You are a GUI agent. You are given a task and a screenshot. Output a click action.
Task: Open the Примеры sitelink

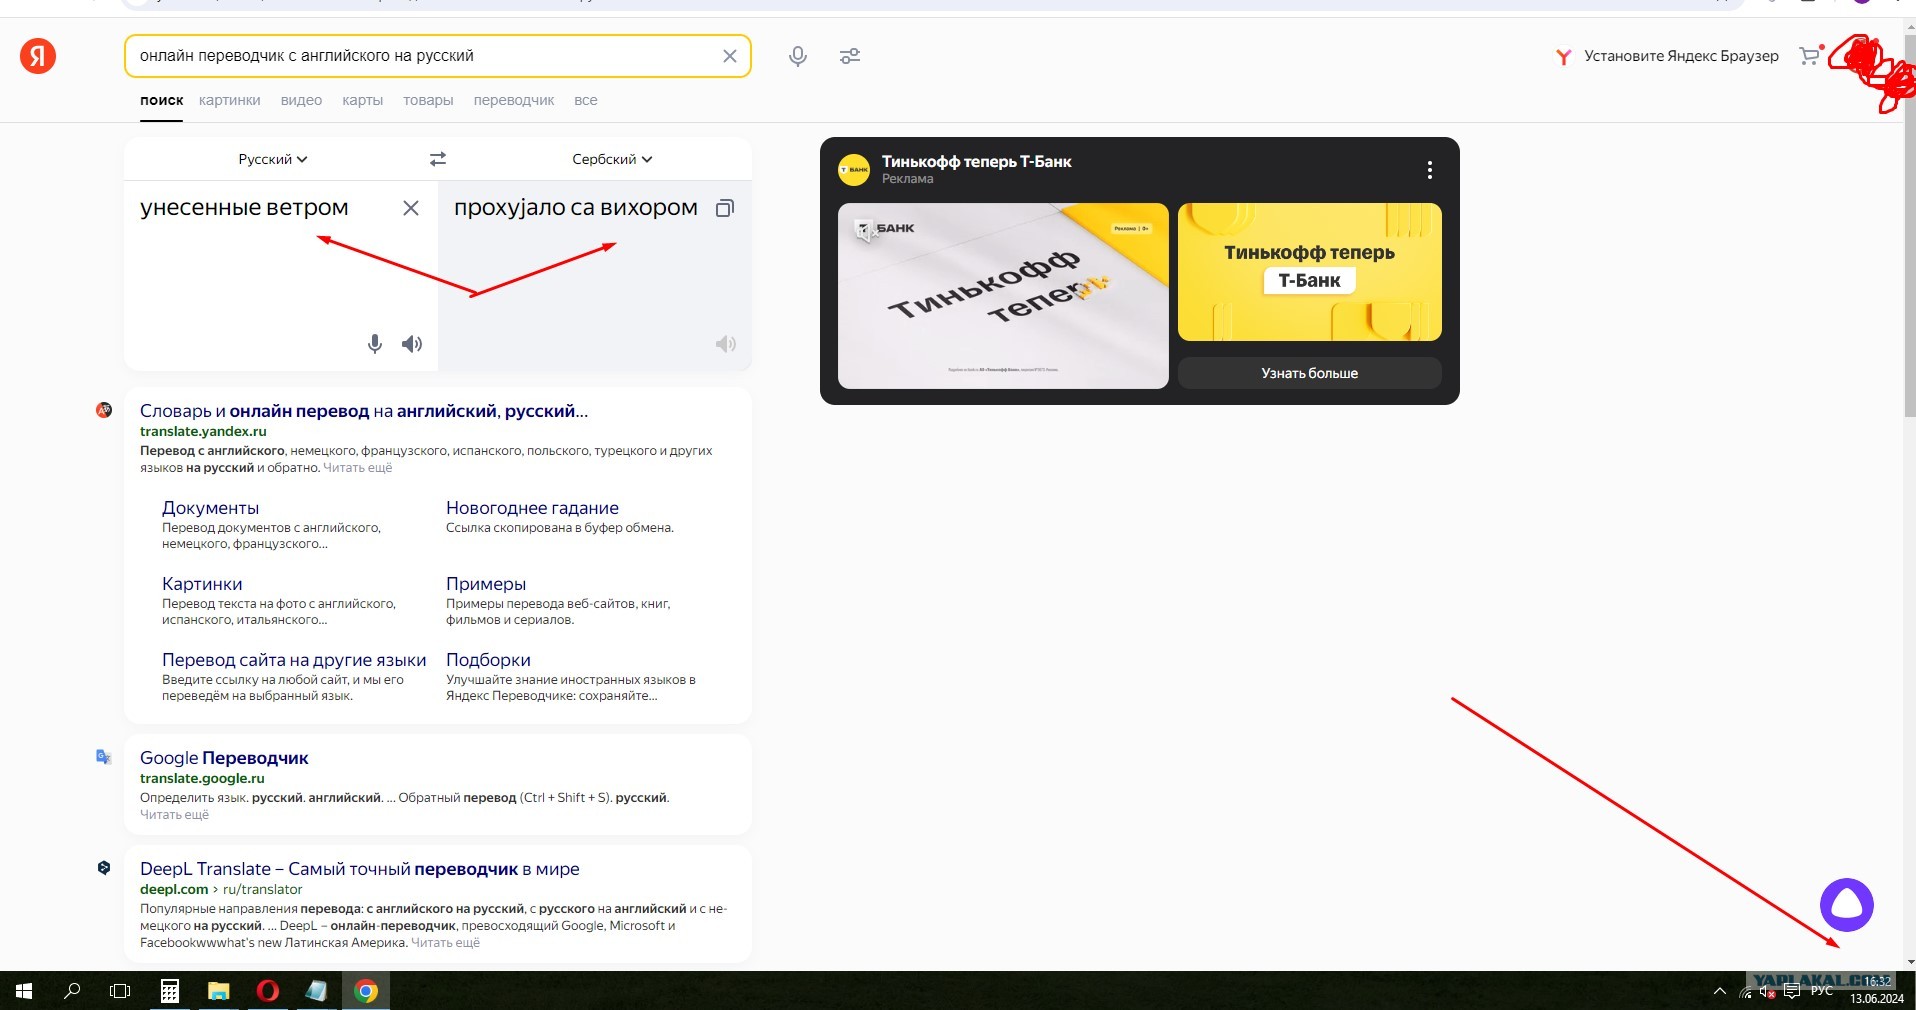[486, 584]
